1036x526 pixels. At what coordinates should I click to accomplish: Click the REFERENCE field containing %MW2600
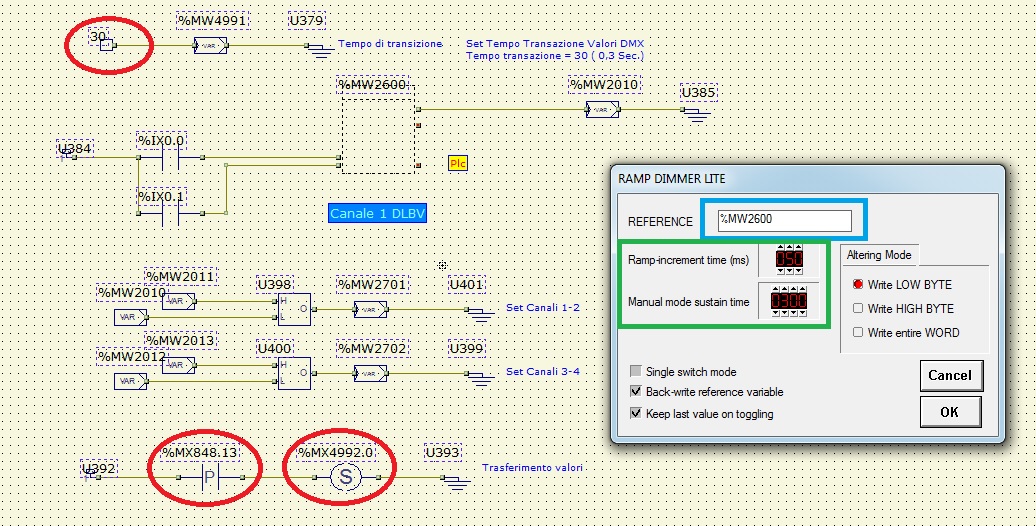[x=785, y=221]
